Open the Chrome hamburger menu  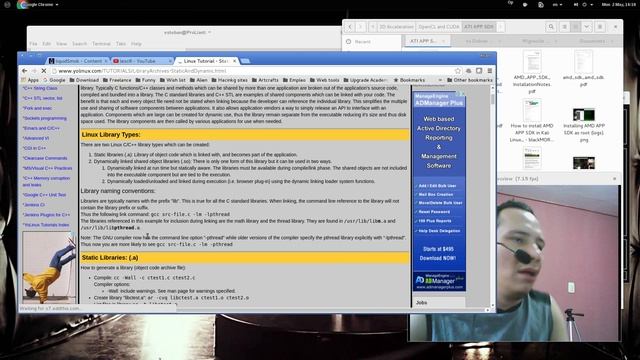[x=489, y=71]
